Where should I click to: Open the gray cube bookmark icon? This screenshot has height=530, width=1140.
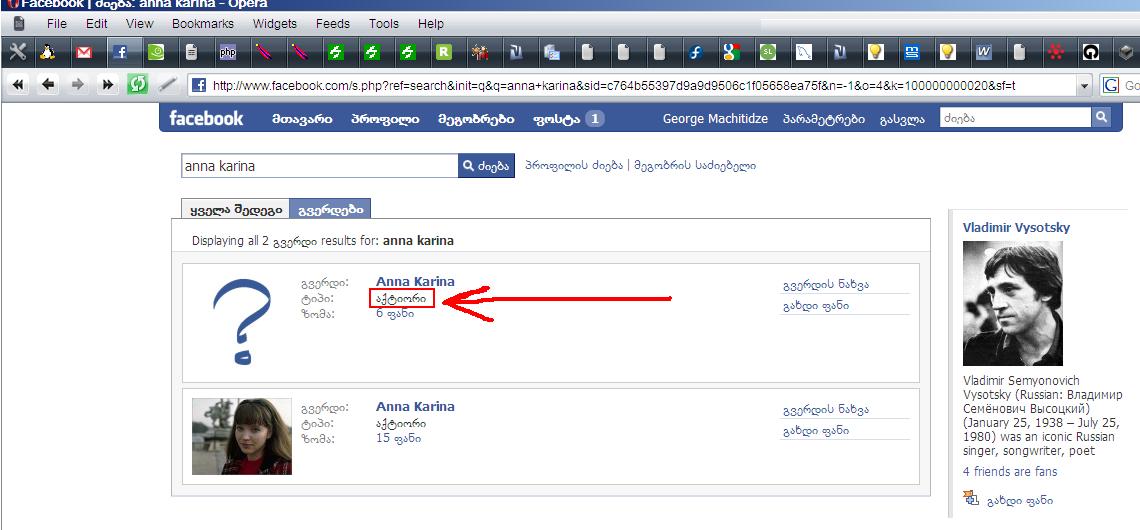tap(1126, 52)
